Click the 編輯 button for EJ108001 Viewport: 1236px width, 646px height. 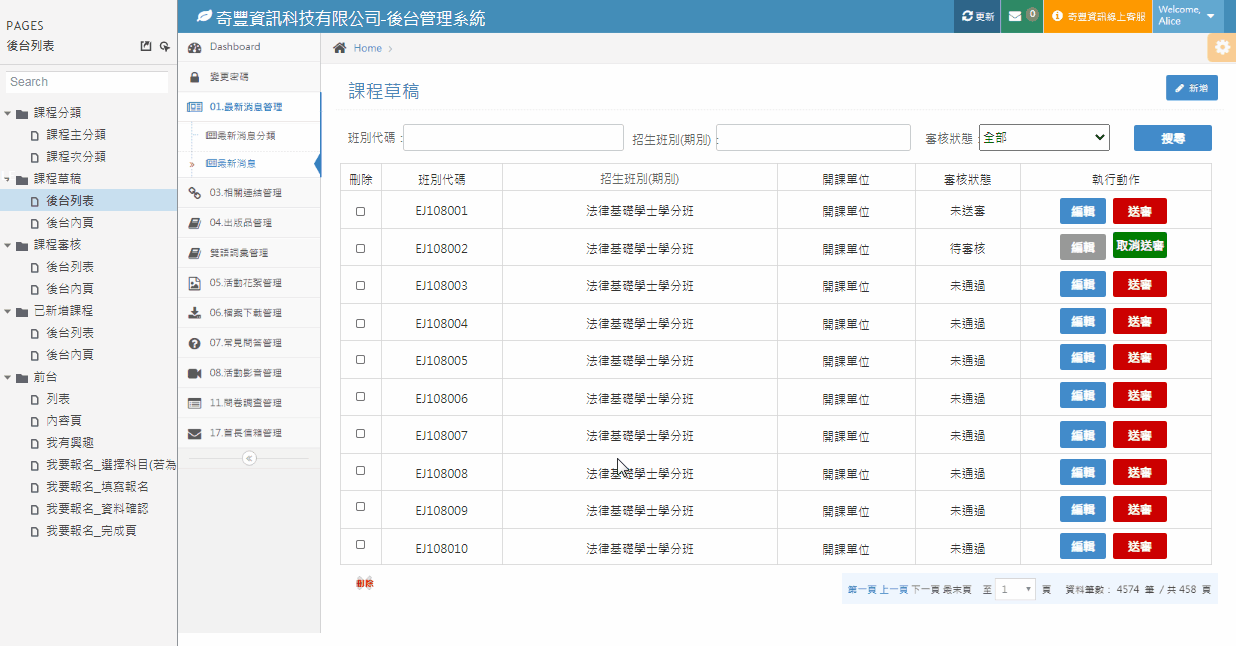1083,211
